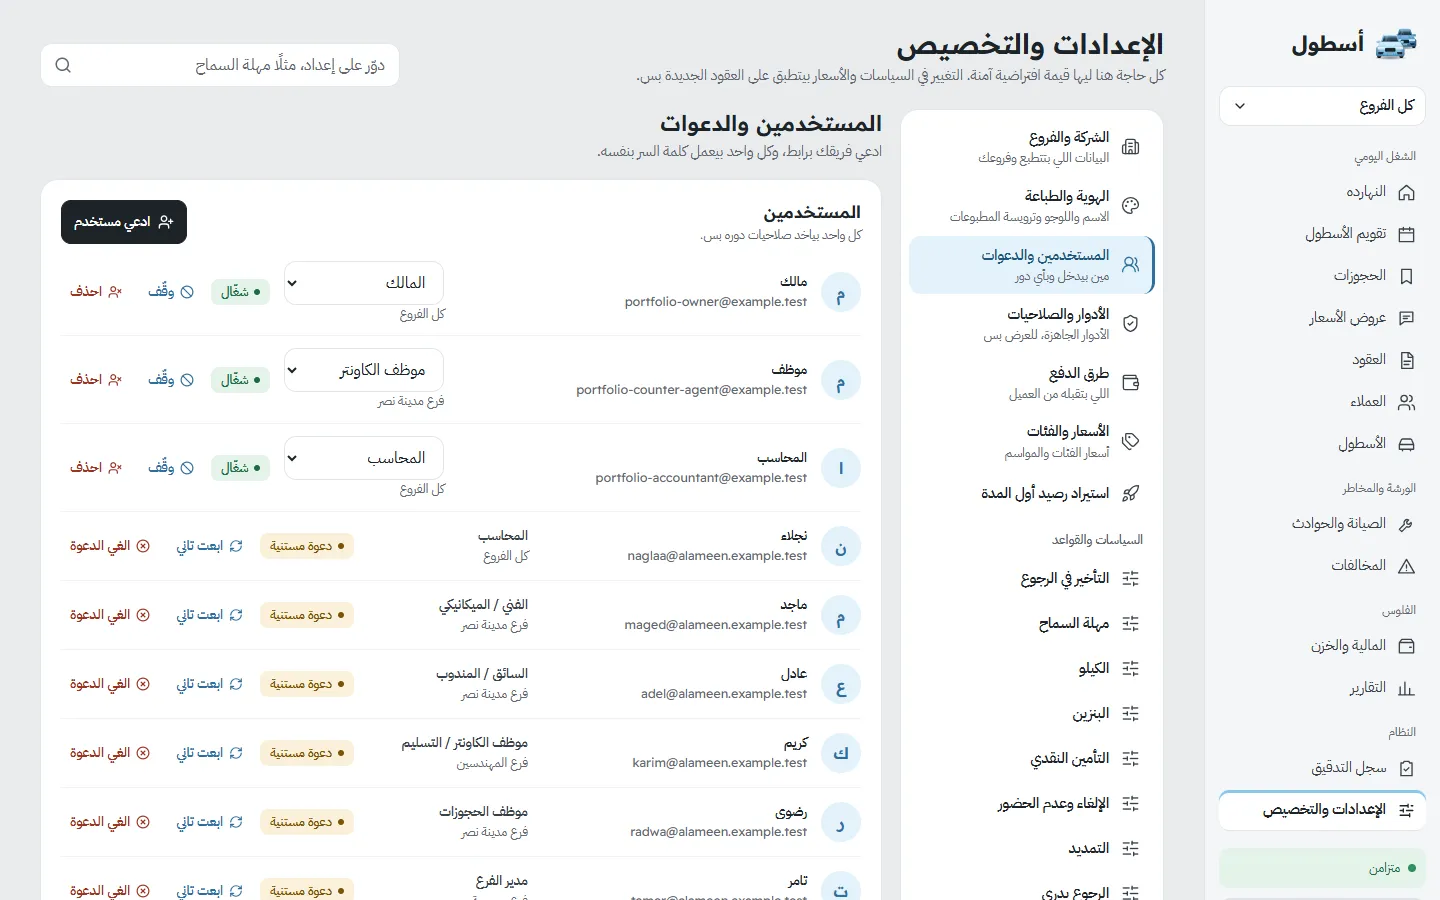Open سجل التدقيق from sidebar
1440x900 pixels.
pos(1322,768)
